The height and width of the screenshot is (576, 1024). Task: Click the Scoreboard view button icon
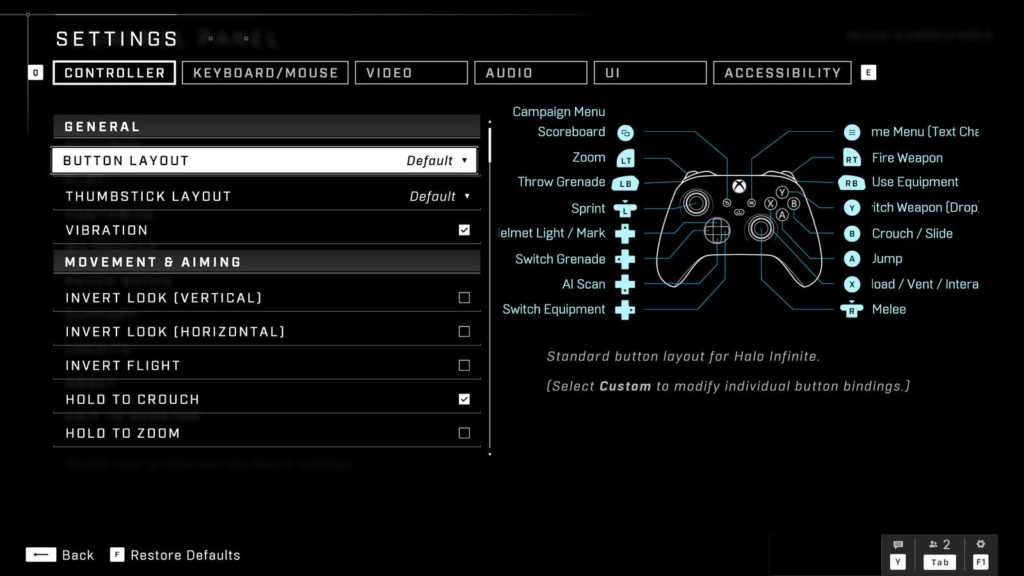626,132
